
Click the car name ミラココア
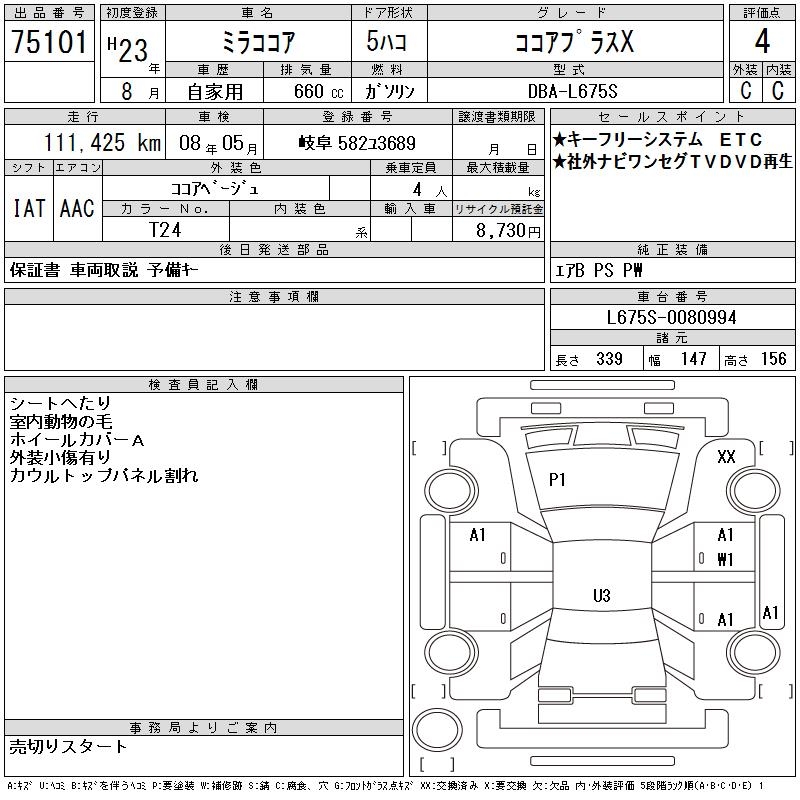(258, 42)
